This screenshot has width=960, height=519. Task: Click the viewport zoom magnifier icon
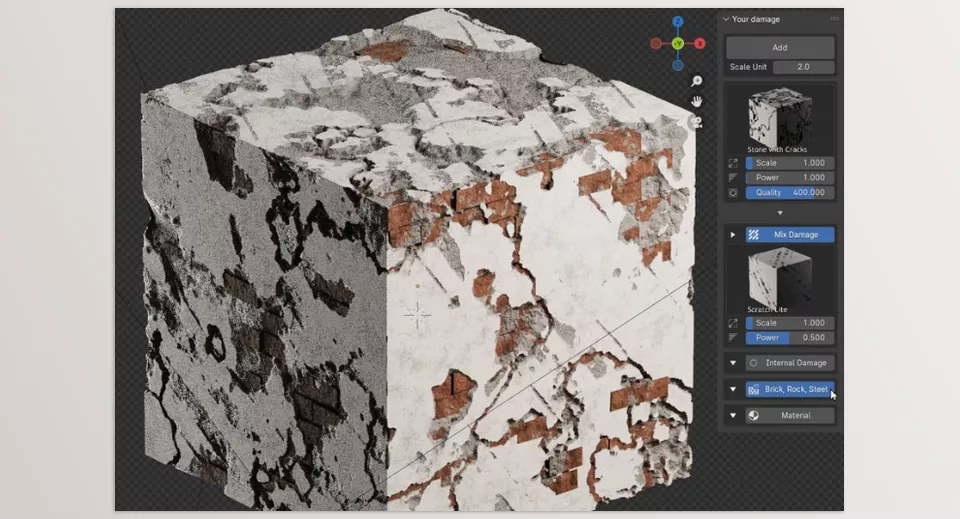(x=696, y=81)
